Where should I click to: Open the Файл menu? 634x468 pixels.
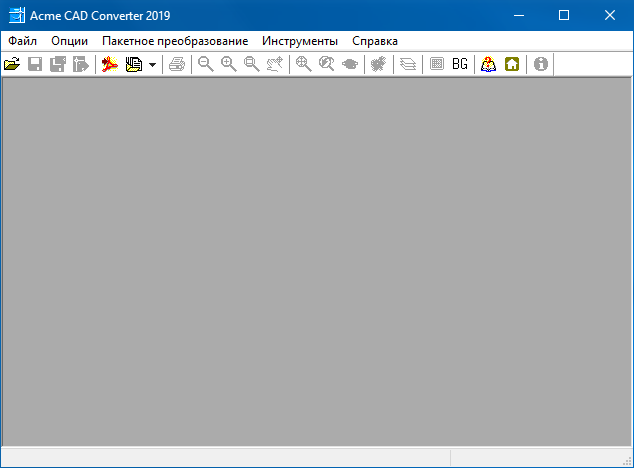pyautogui.click(x=22, y=41)
